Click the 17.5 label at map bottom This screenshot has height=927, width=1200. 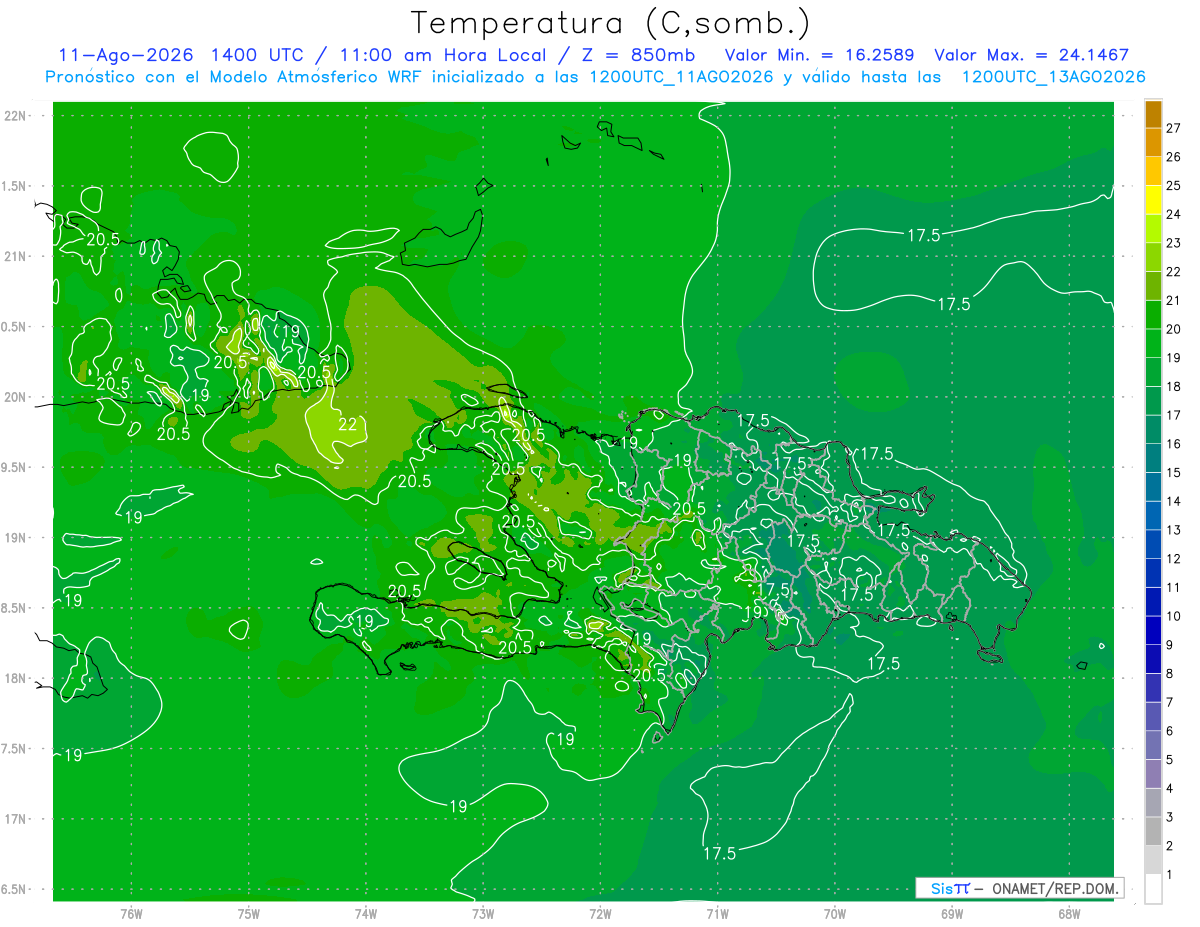tap(719, 853)
